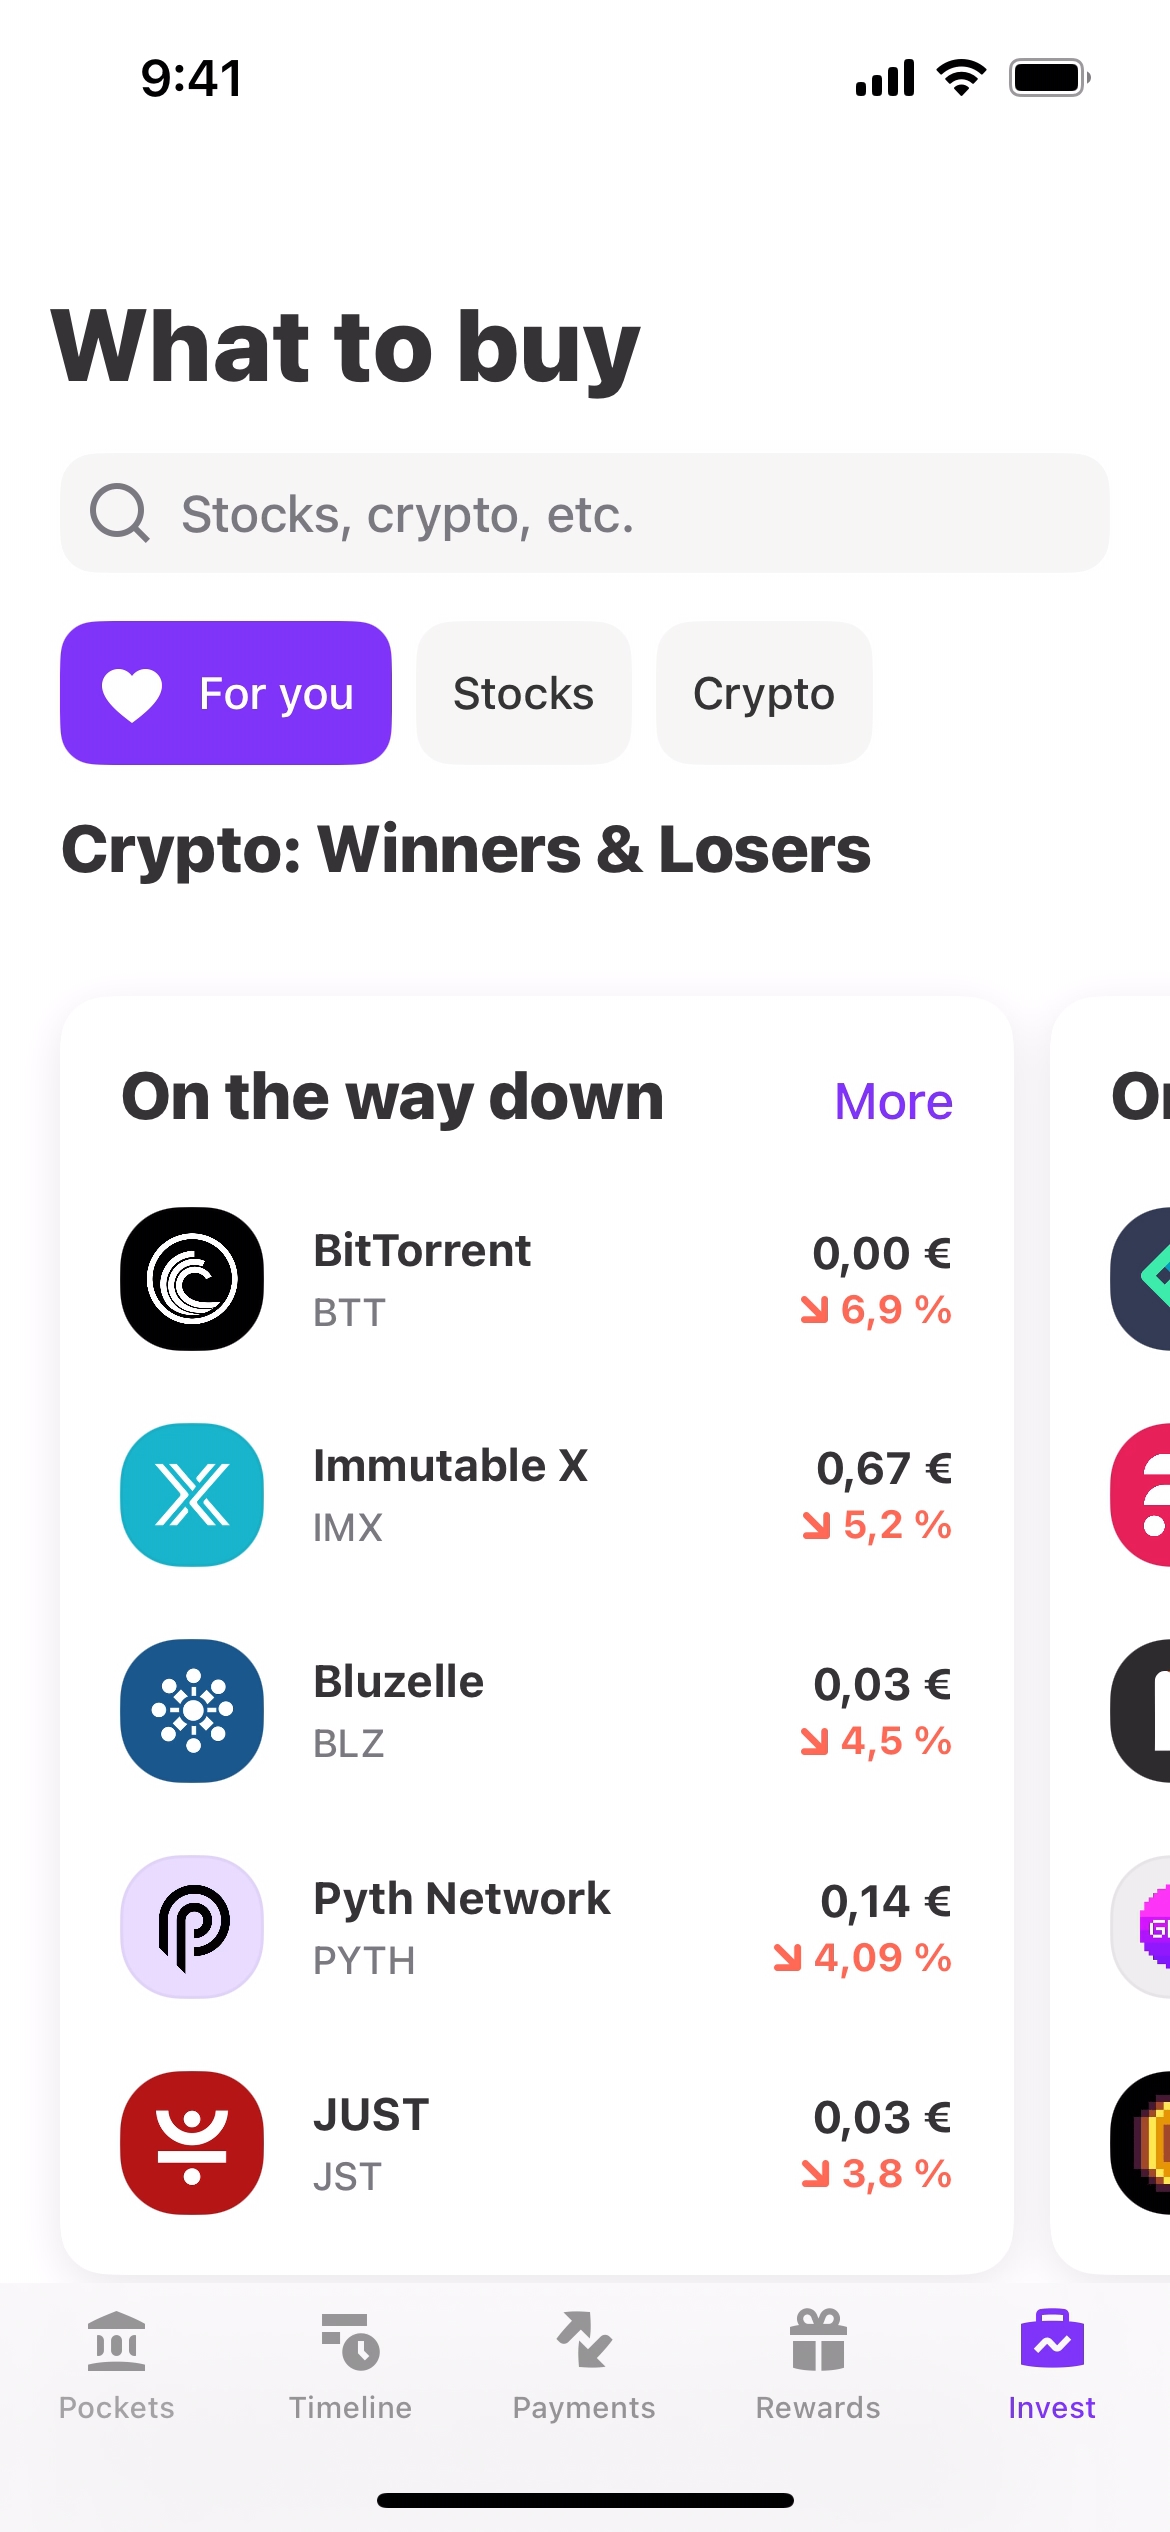
Task: Select the Crypto filter chip
Action: 764,693
